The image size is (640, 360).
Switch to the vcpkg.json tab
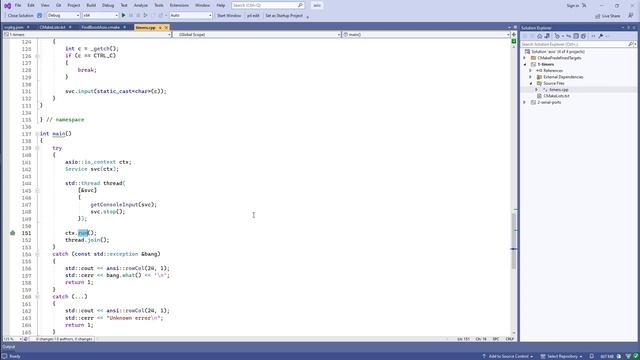(x=14, y=27)
